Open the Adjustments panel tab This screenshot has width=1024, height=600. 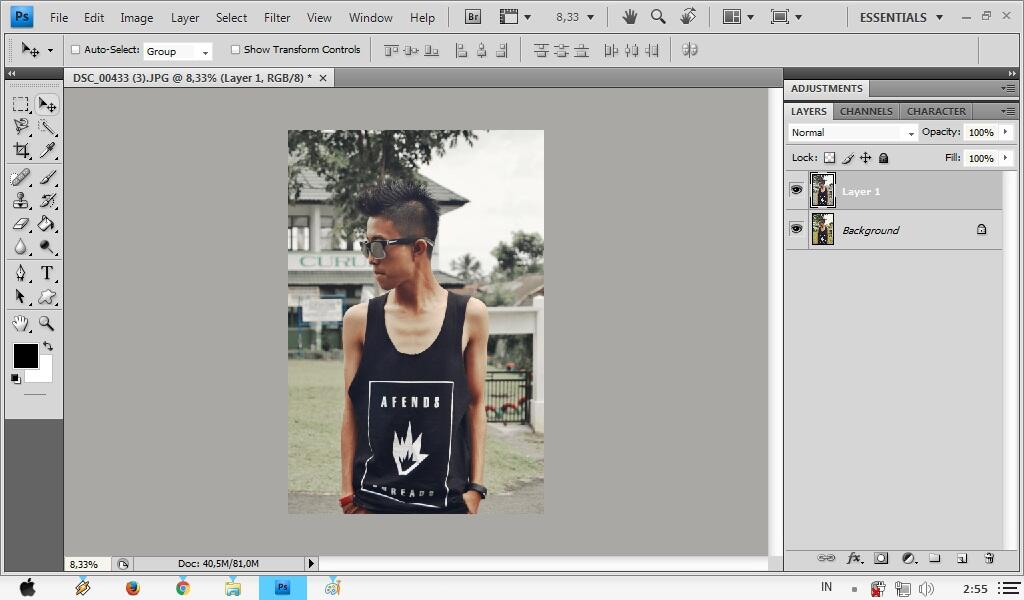coord(827,88)
